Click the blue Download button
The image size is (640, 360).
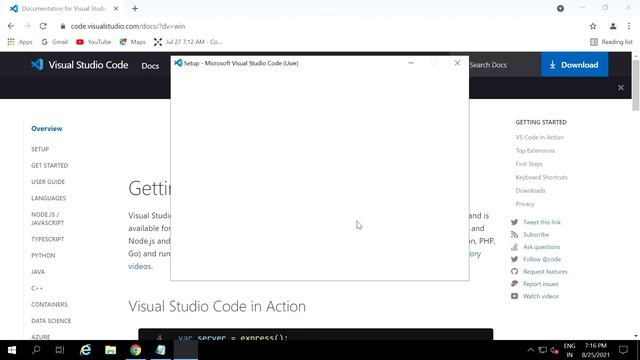[x=574, y=65]
